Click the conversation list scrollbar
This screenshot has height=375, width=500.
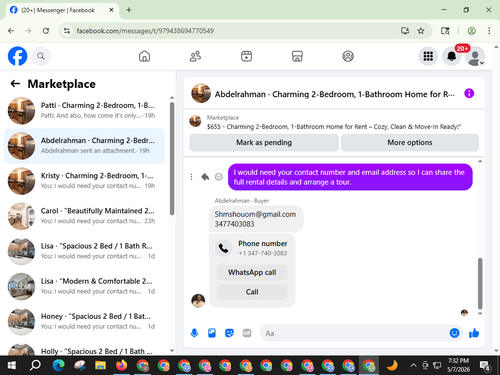[x=172, y=158]
